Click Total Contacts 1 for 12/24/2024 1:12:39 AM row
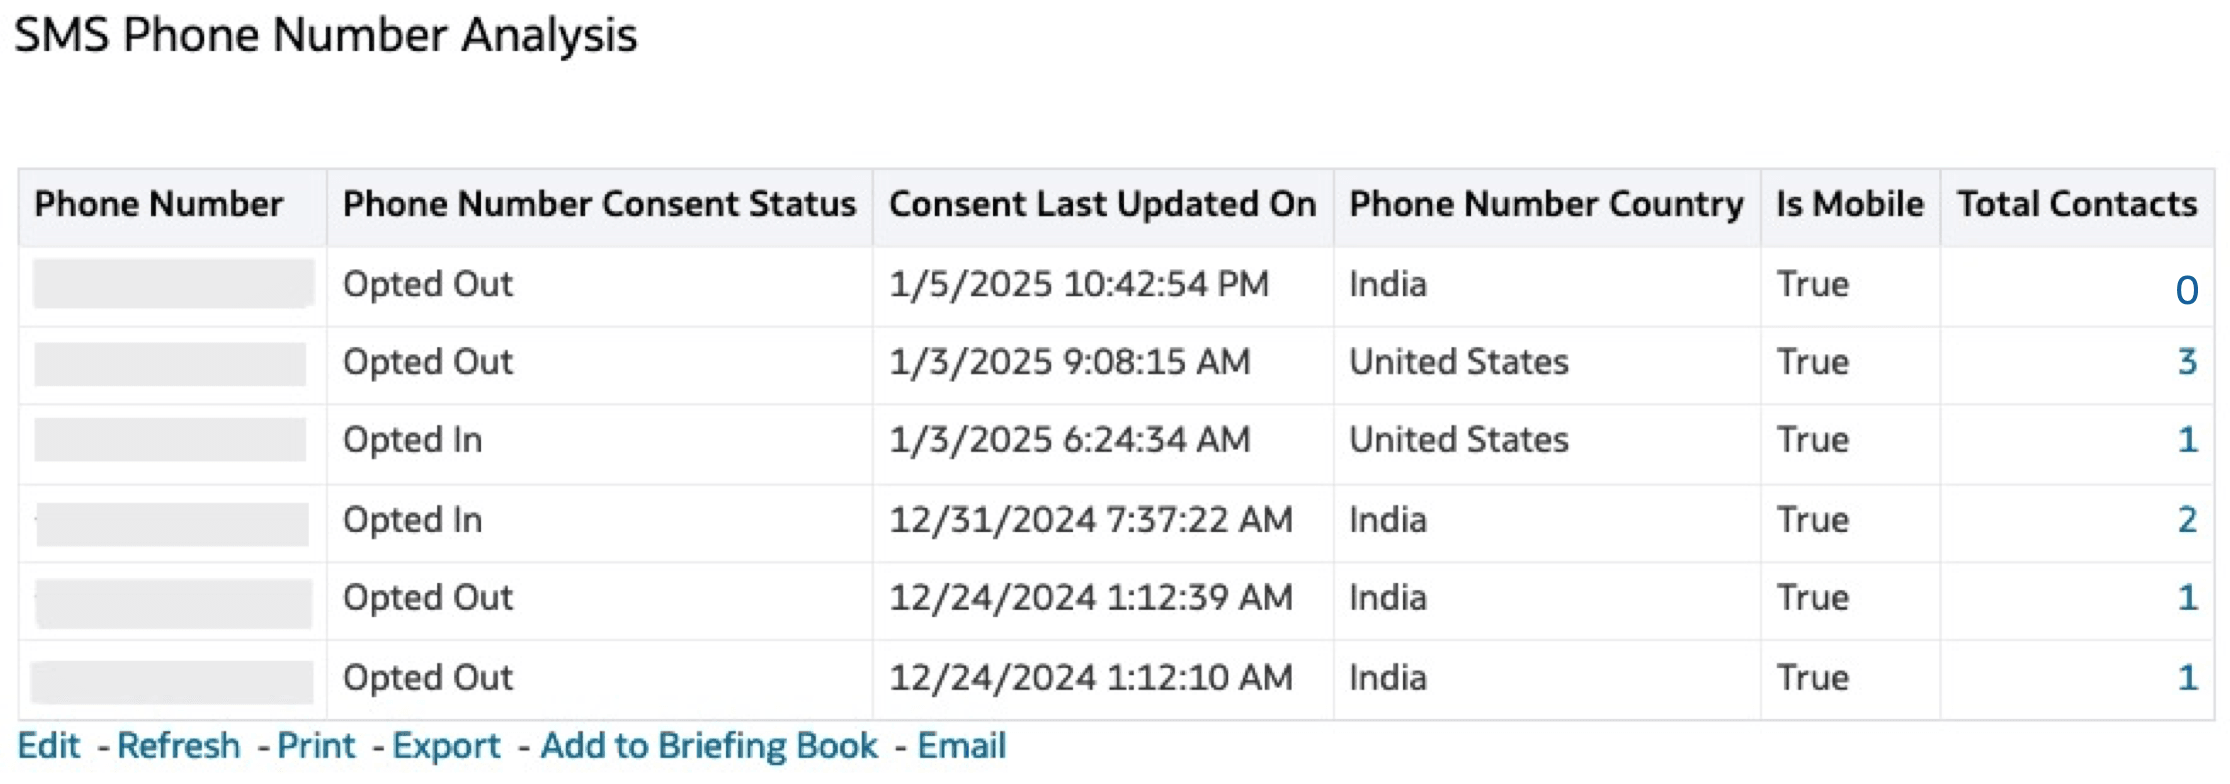Screen dimensions: 2230x784 coord(2187,597)
